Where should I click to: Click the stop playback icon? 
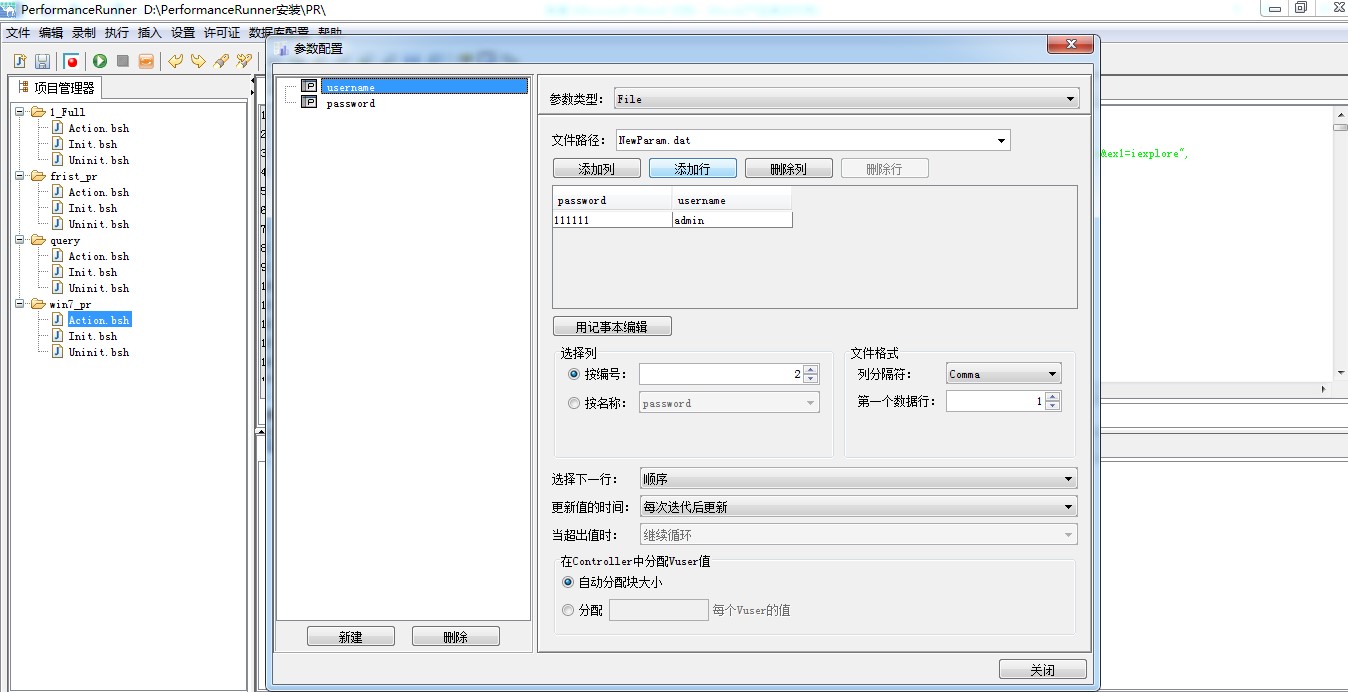point(123,60)
